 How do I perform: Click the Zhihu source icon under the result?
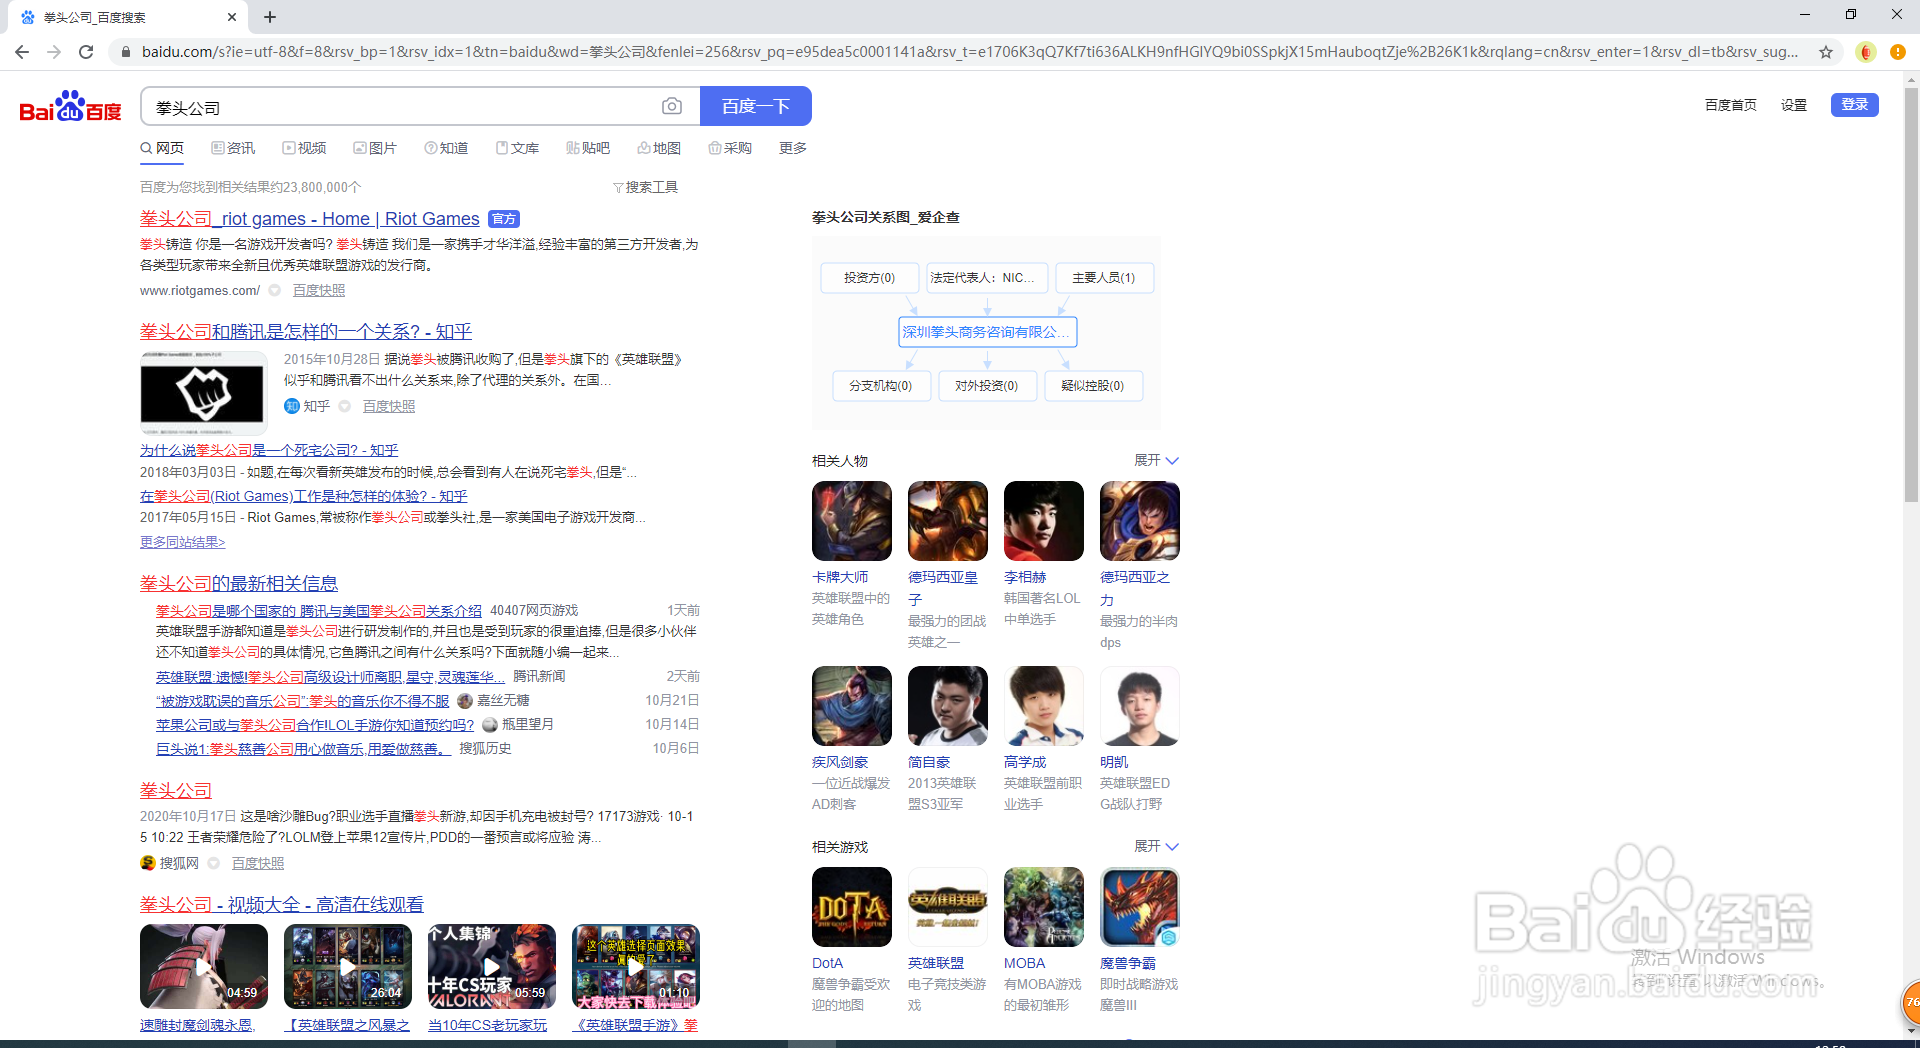click(x=291, y=406)
